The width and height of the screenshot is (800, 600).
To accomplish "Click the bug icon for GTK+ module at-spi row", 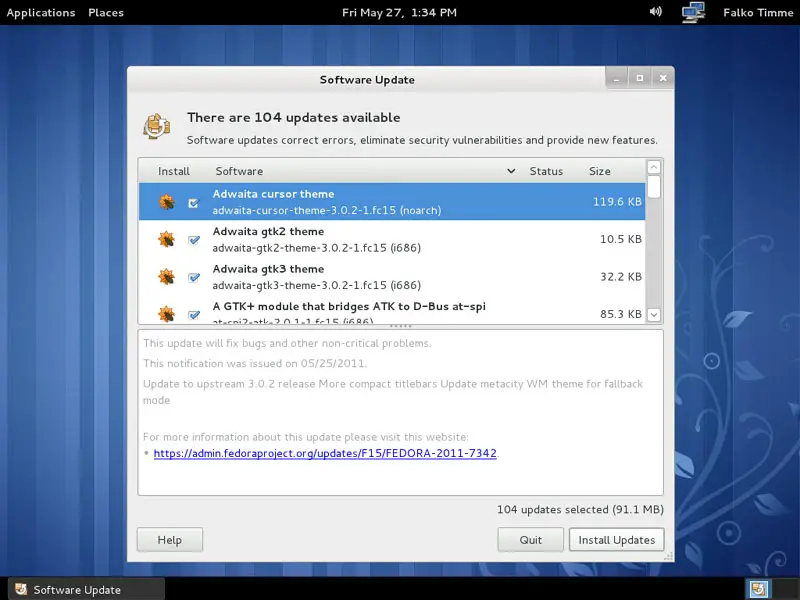I will 166,314.
